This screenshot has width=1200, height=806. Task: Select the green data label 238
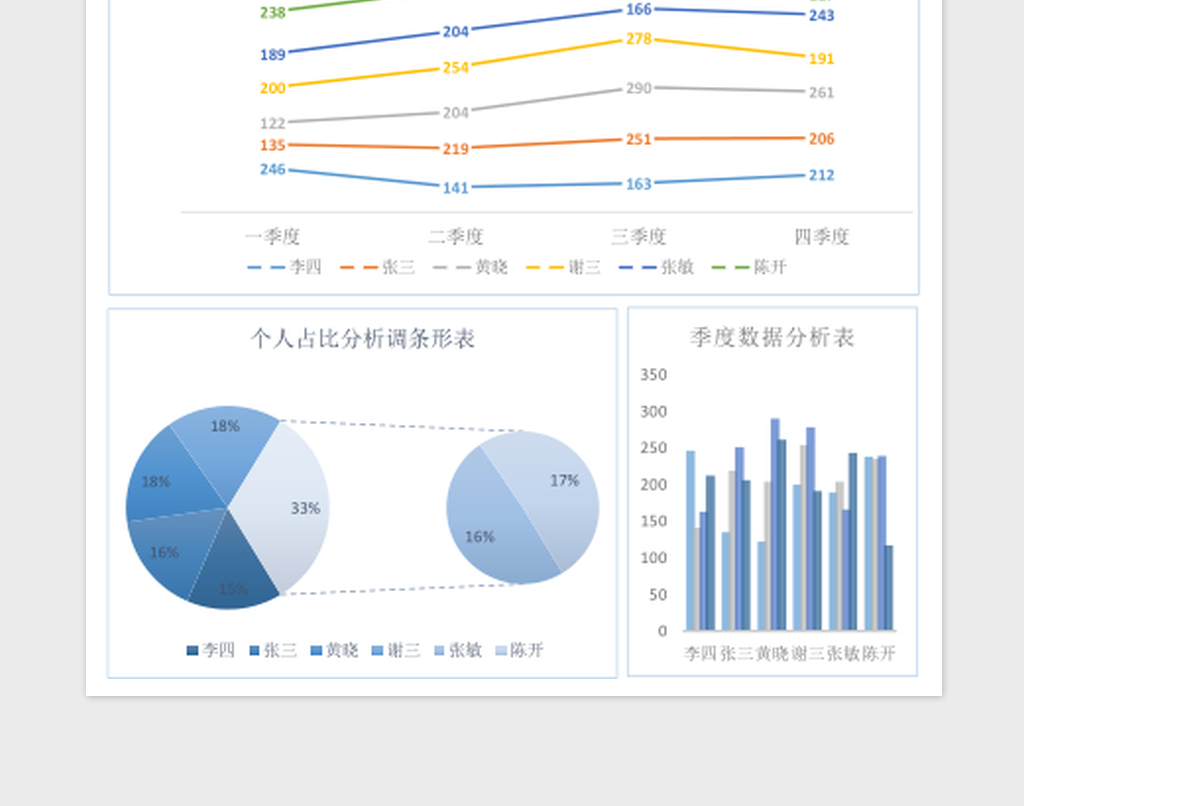pyautogui.click(x=272, y=13)
